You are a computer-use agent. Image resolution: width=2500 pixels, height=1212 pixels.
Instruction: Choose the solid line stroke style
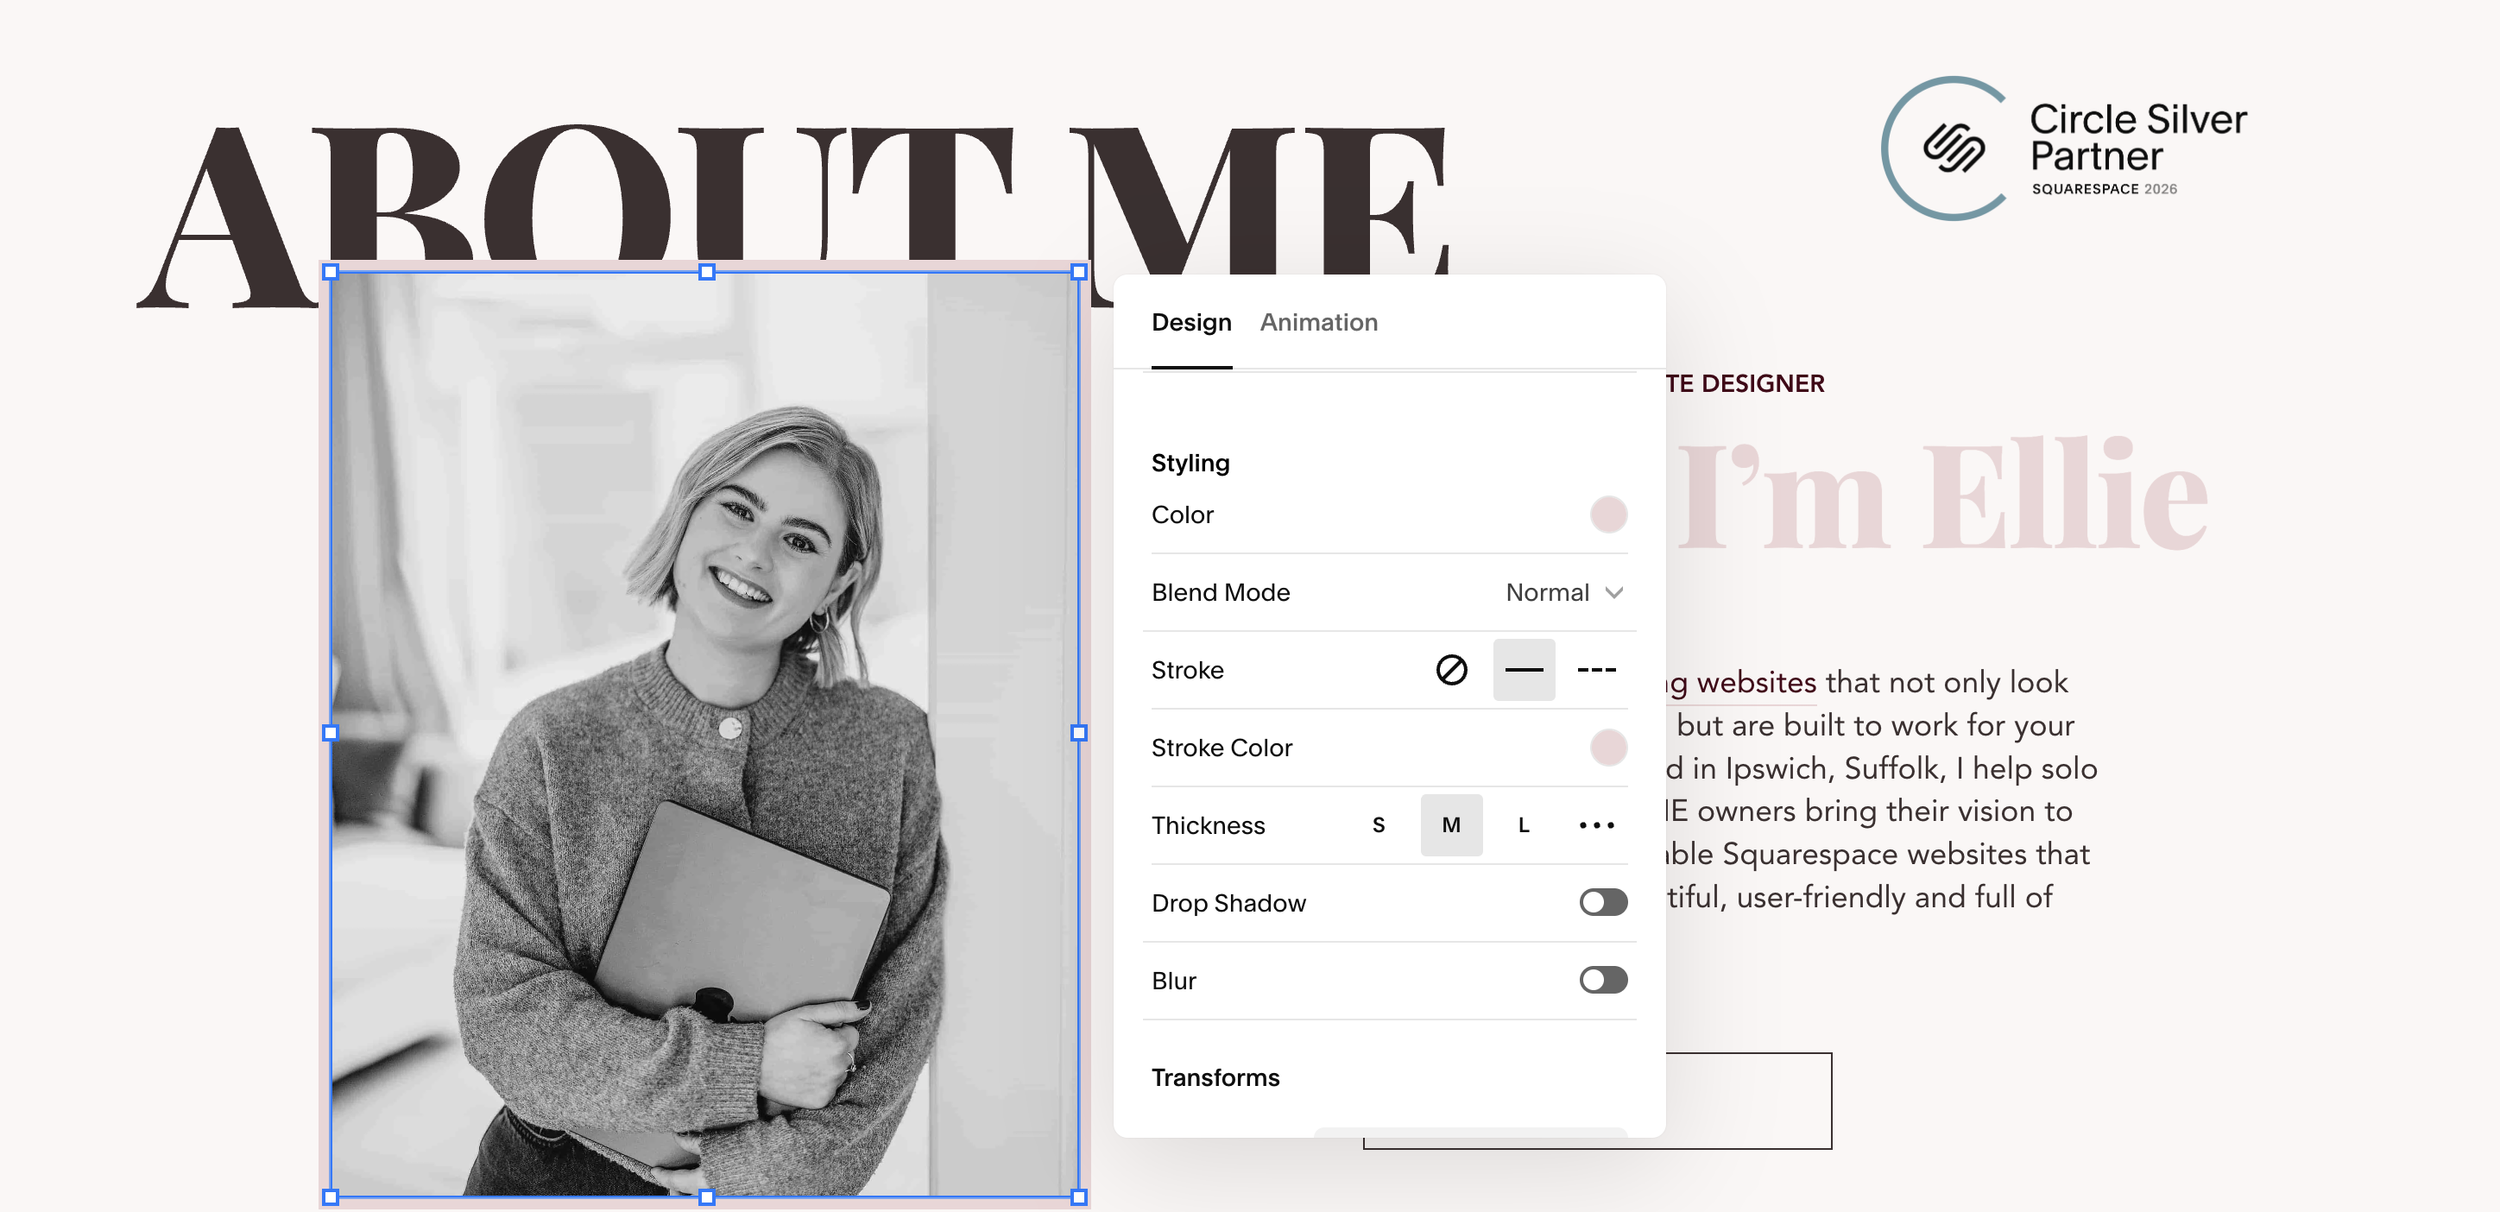coord(1523,670)
